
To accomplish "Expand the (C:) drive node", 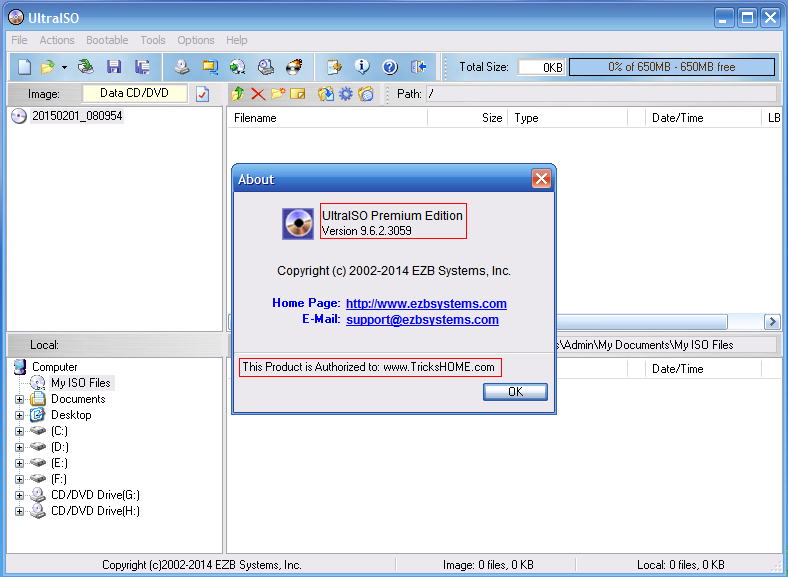I will 20,431.
